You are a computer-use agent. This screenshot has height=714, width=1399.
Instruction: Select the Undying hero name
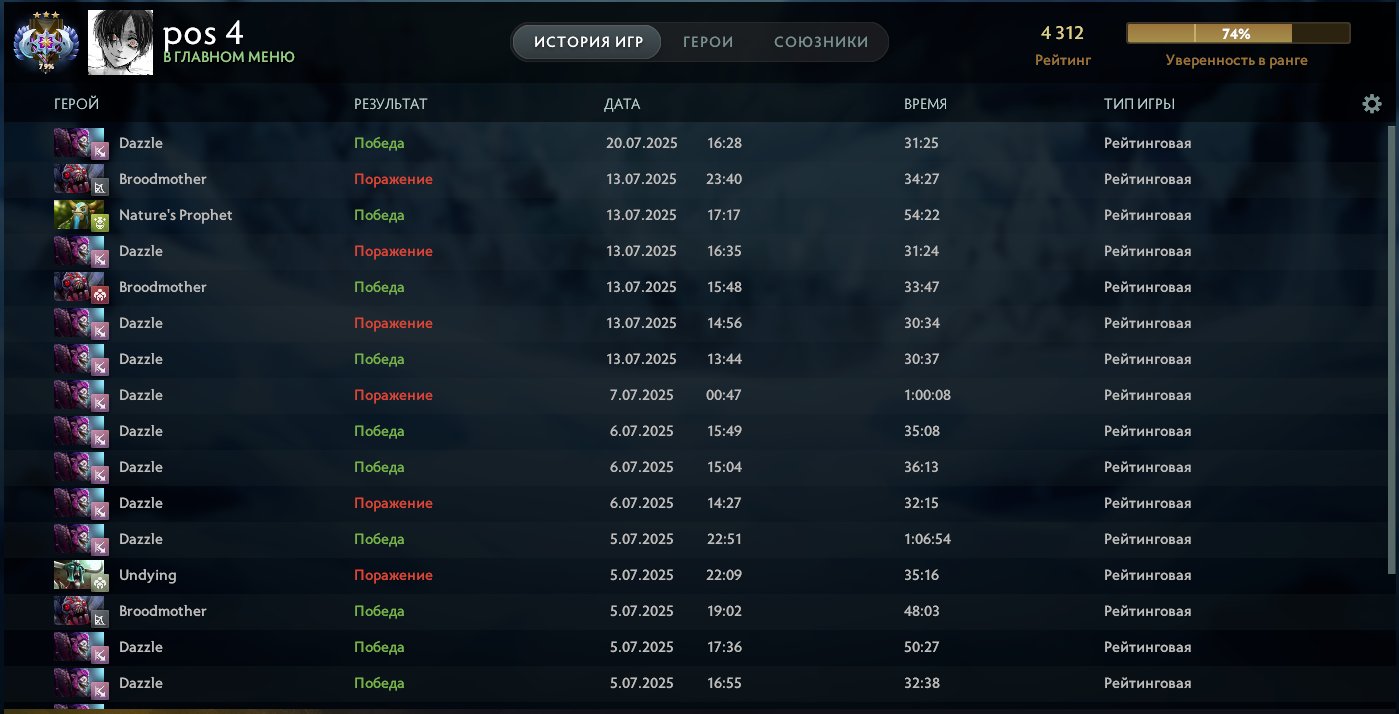[148, 575]
